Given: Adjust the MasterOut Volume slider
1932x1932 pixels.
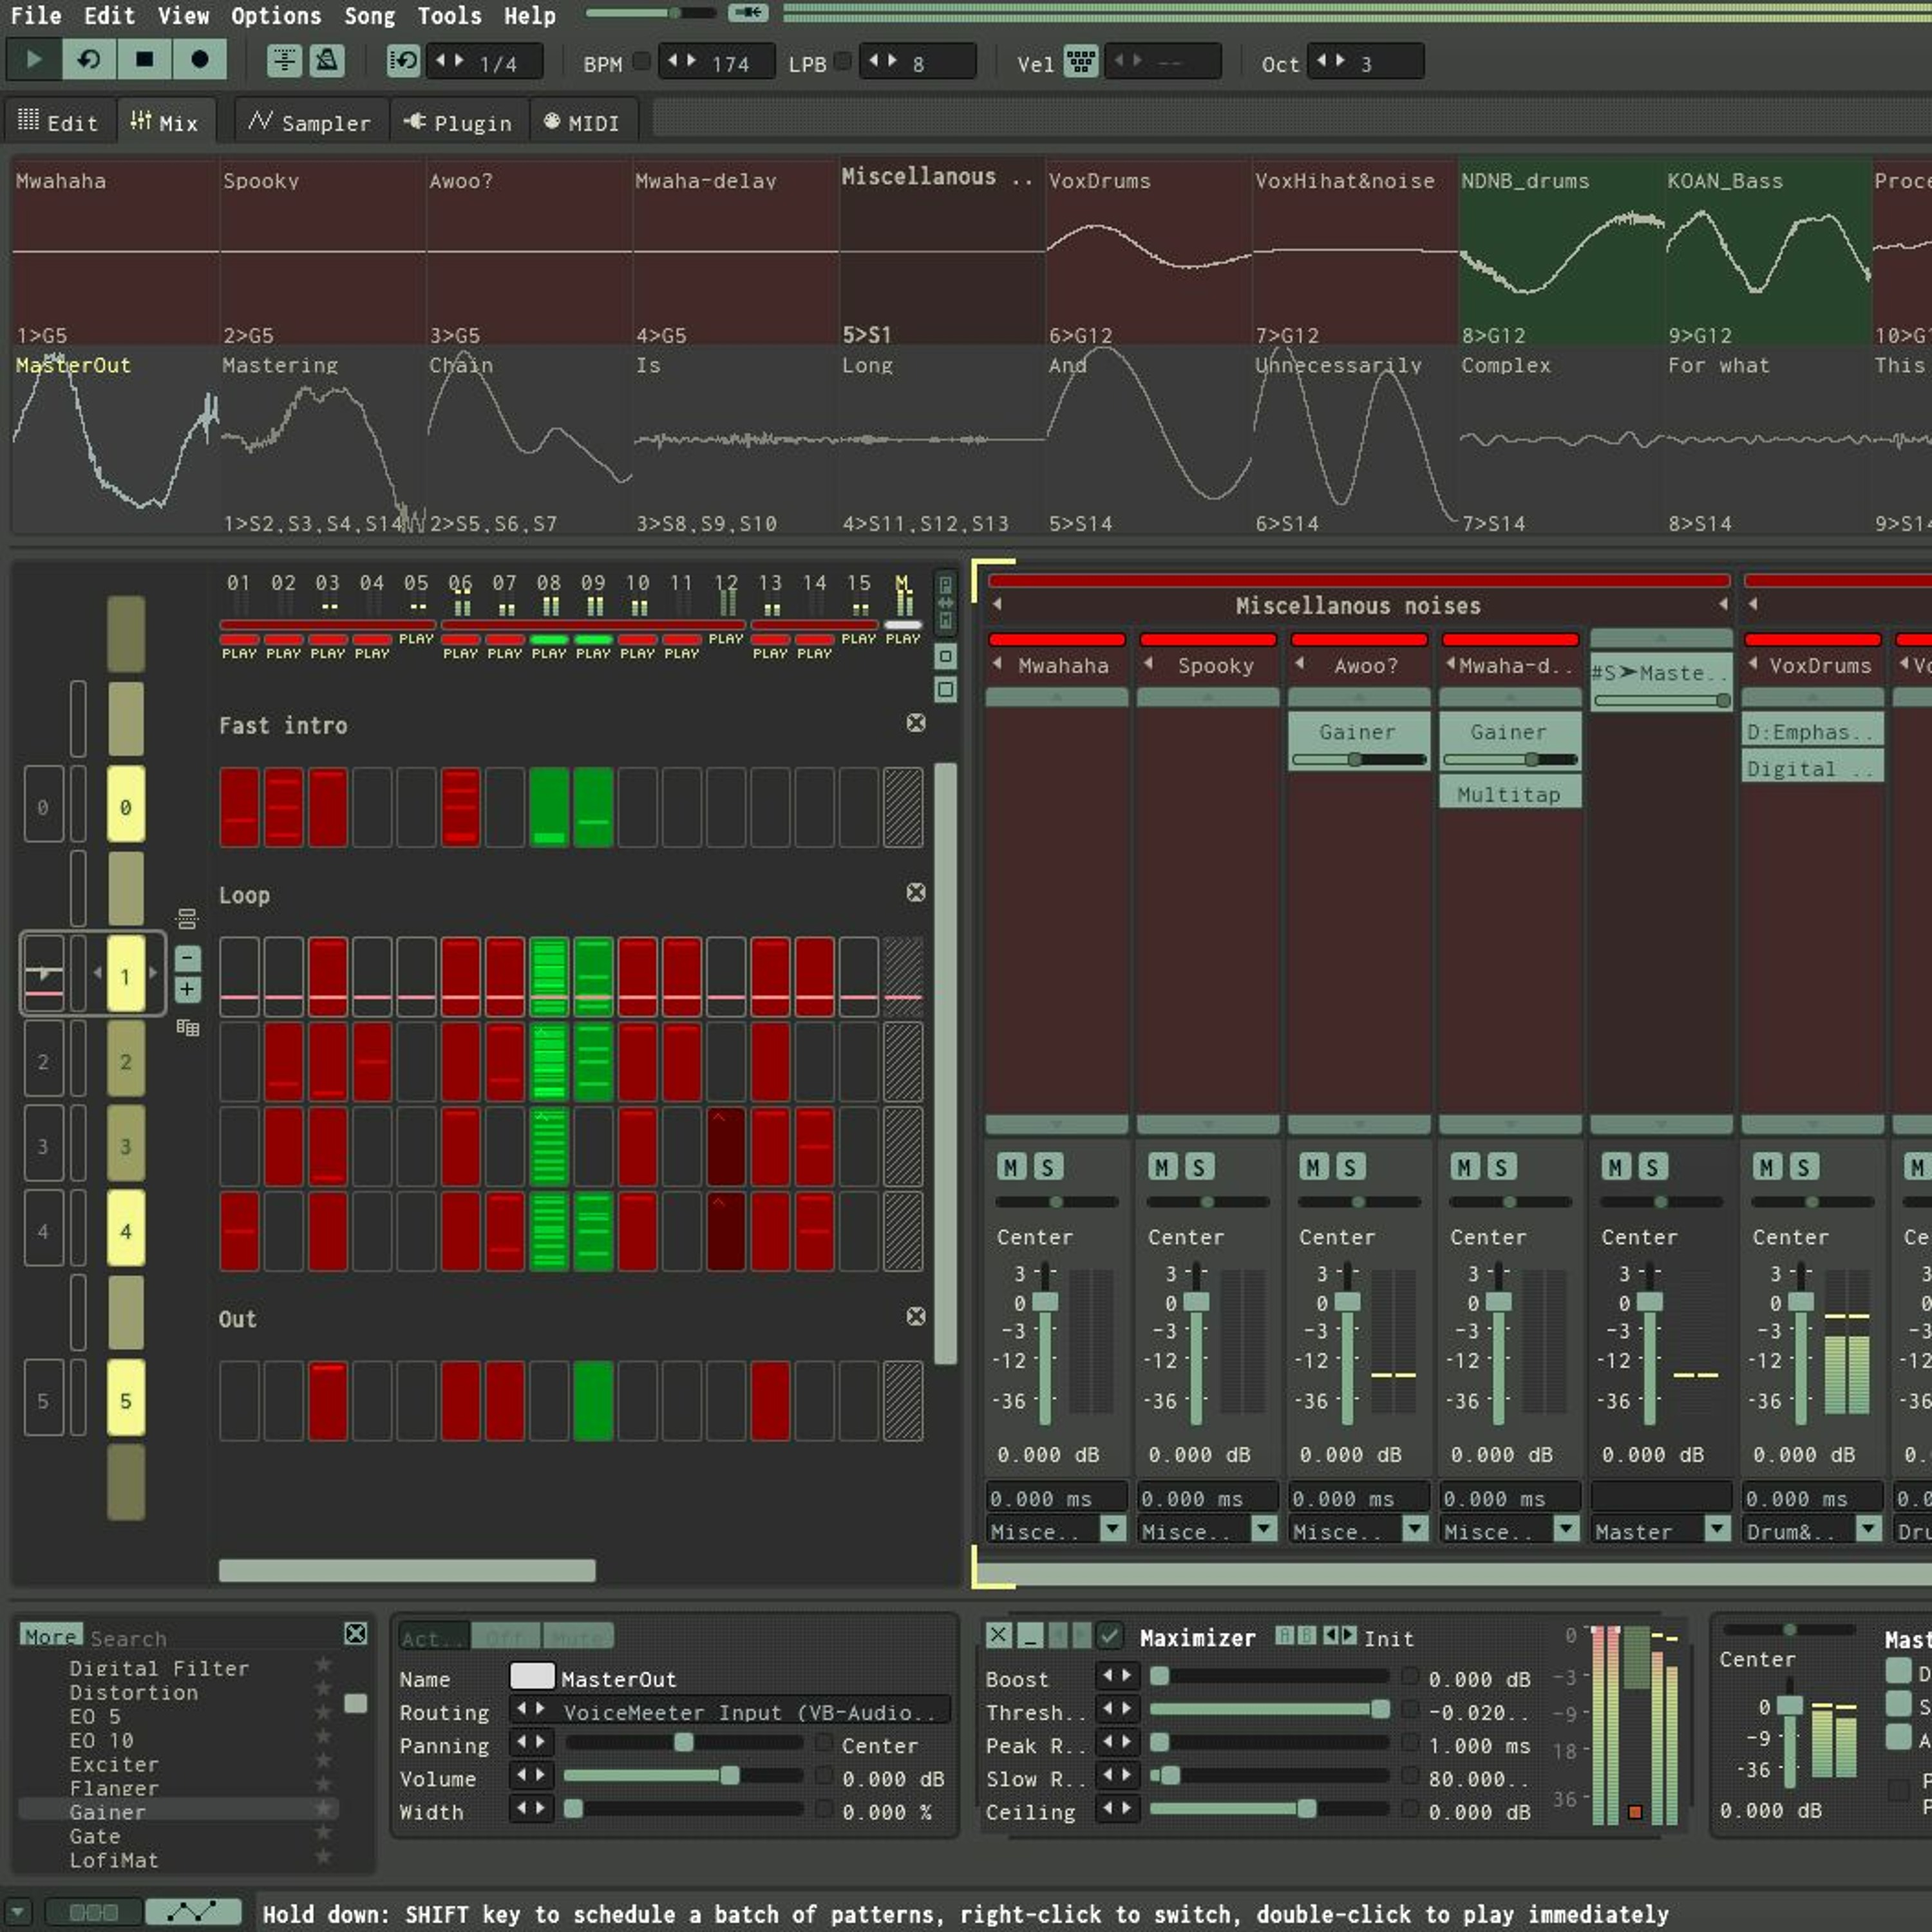Looking at the screenshot, I should (684, 1775).
